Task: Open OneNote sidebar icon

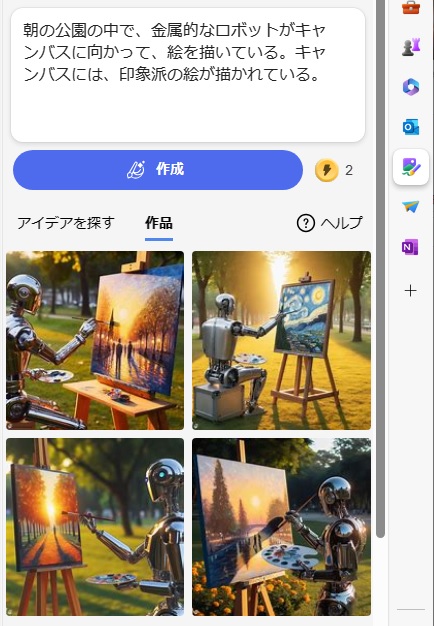Action: tap(410, 247)
